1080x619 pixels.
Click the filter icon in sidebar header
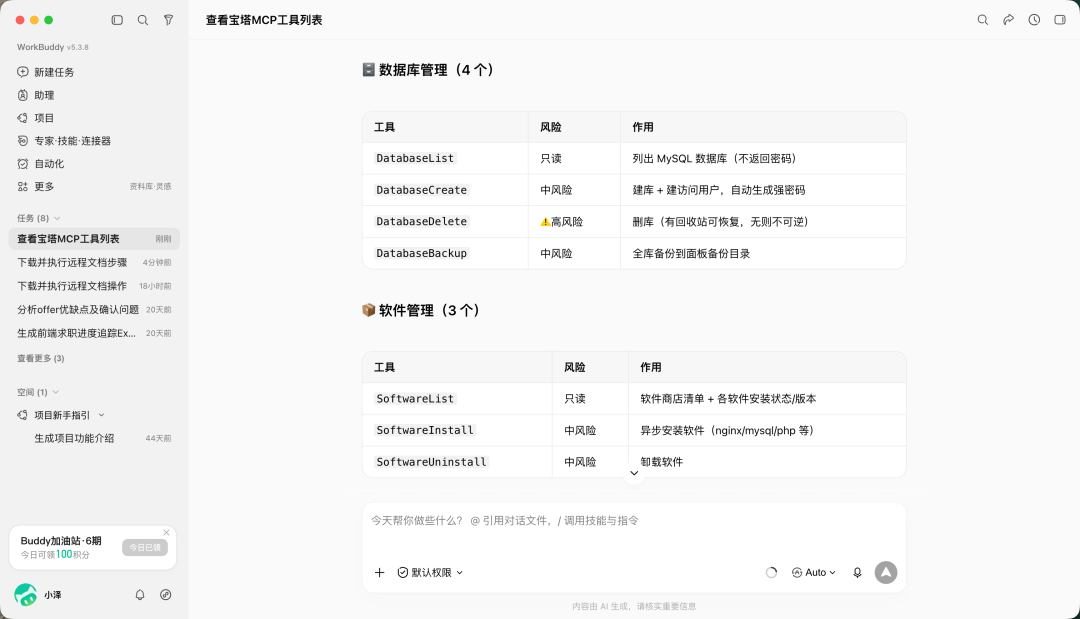tap(168, 20)
